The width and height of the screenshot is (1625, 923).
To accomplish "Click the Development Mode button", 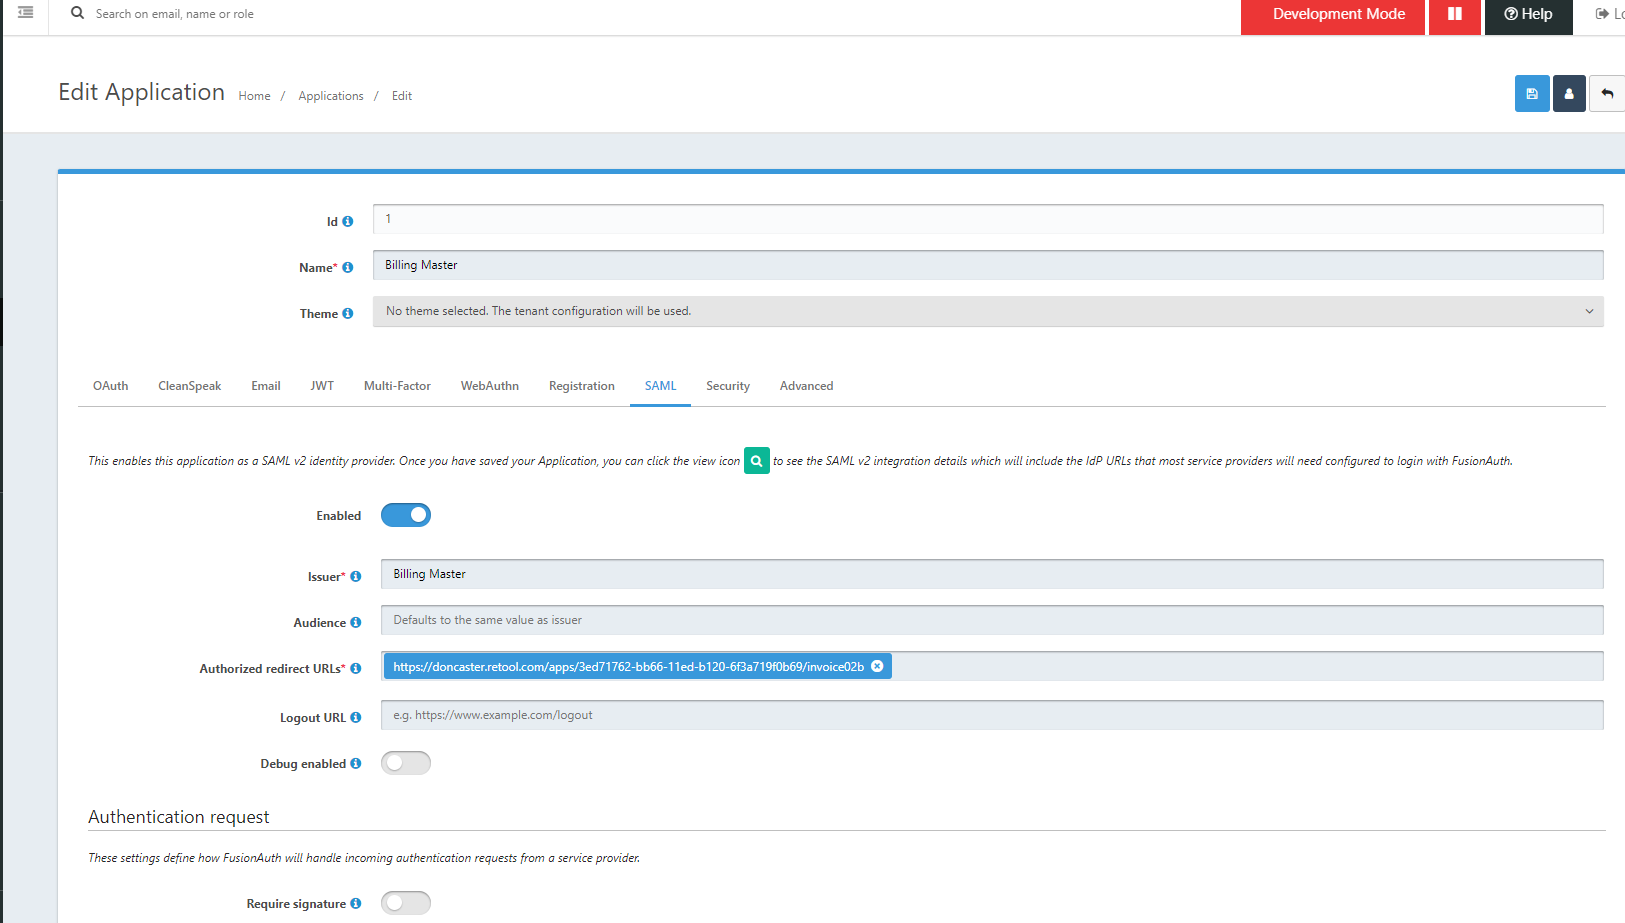I will pyautogui.click(x=1338, y=14).
